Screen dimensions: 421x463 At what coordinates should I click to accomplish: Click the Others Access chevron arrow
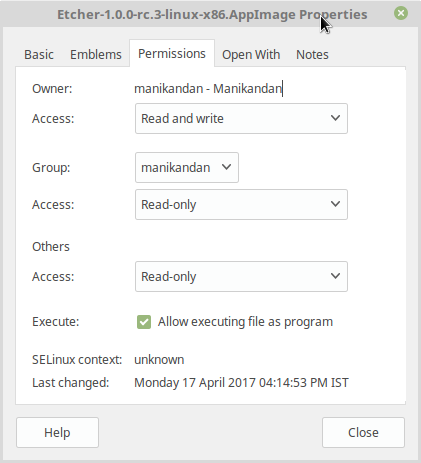point(335,276)
